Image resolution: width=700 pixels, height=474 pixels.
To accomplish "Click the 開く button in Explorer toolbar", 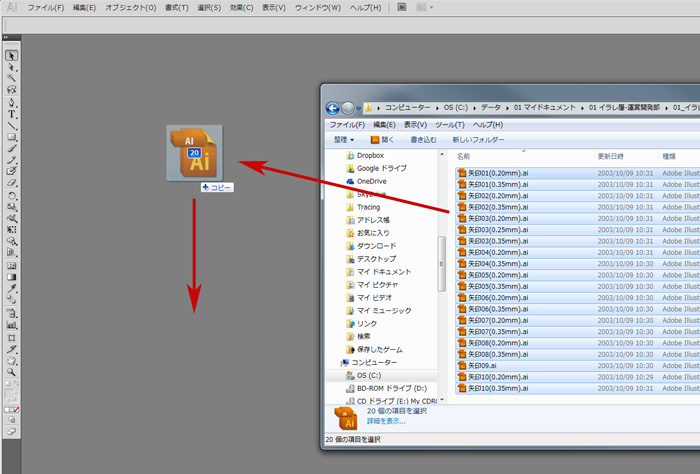I will click(382, 140).
